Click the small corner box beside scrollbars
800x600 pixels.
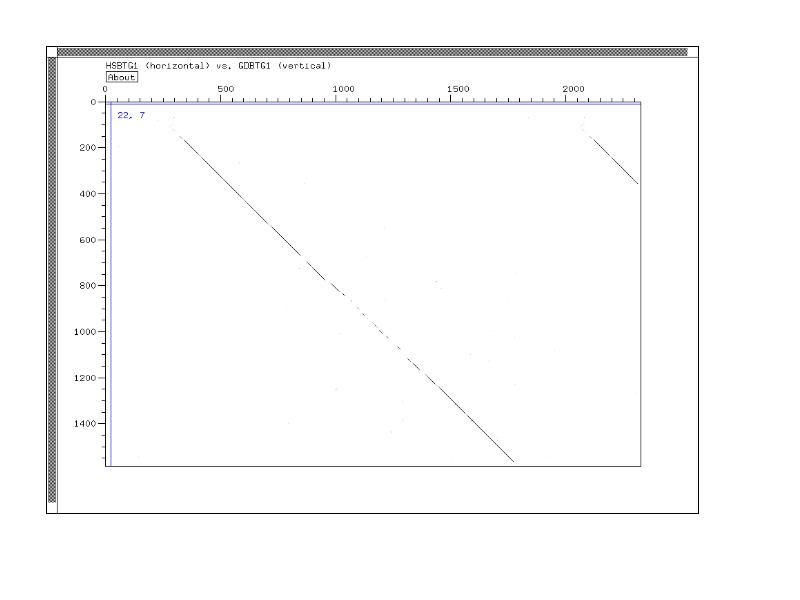click(x=52, y=52)
